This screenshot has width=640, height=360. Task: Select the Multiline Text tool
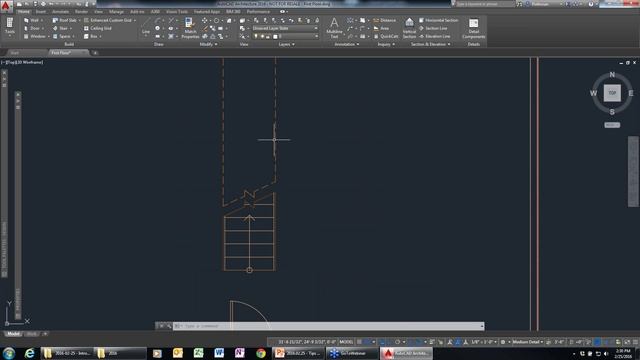pyautogui.click(x=334, y=28)
